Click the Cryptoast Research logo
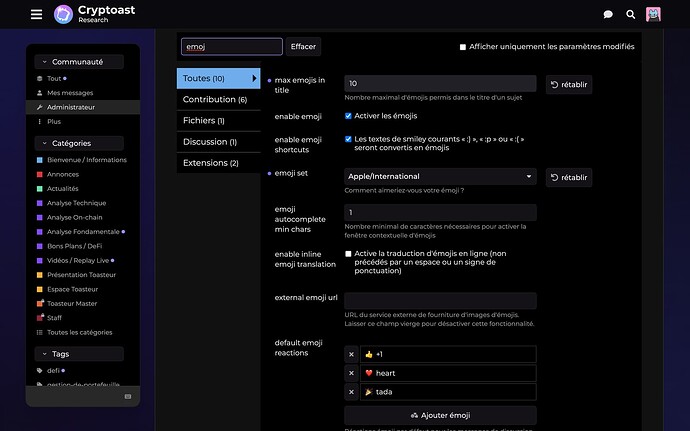The height and width of the screenshot is (431, 690). [x=95, y=15]
